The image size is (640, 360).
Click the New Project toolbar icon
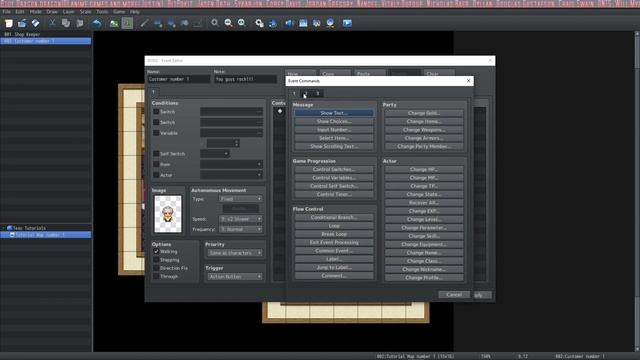[9, 23]
